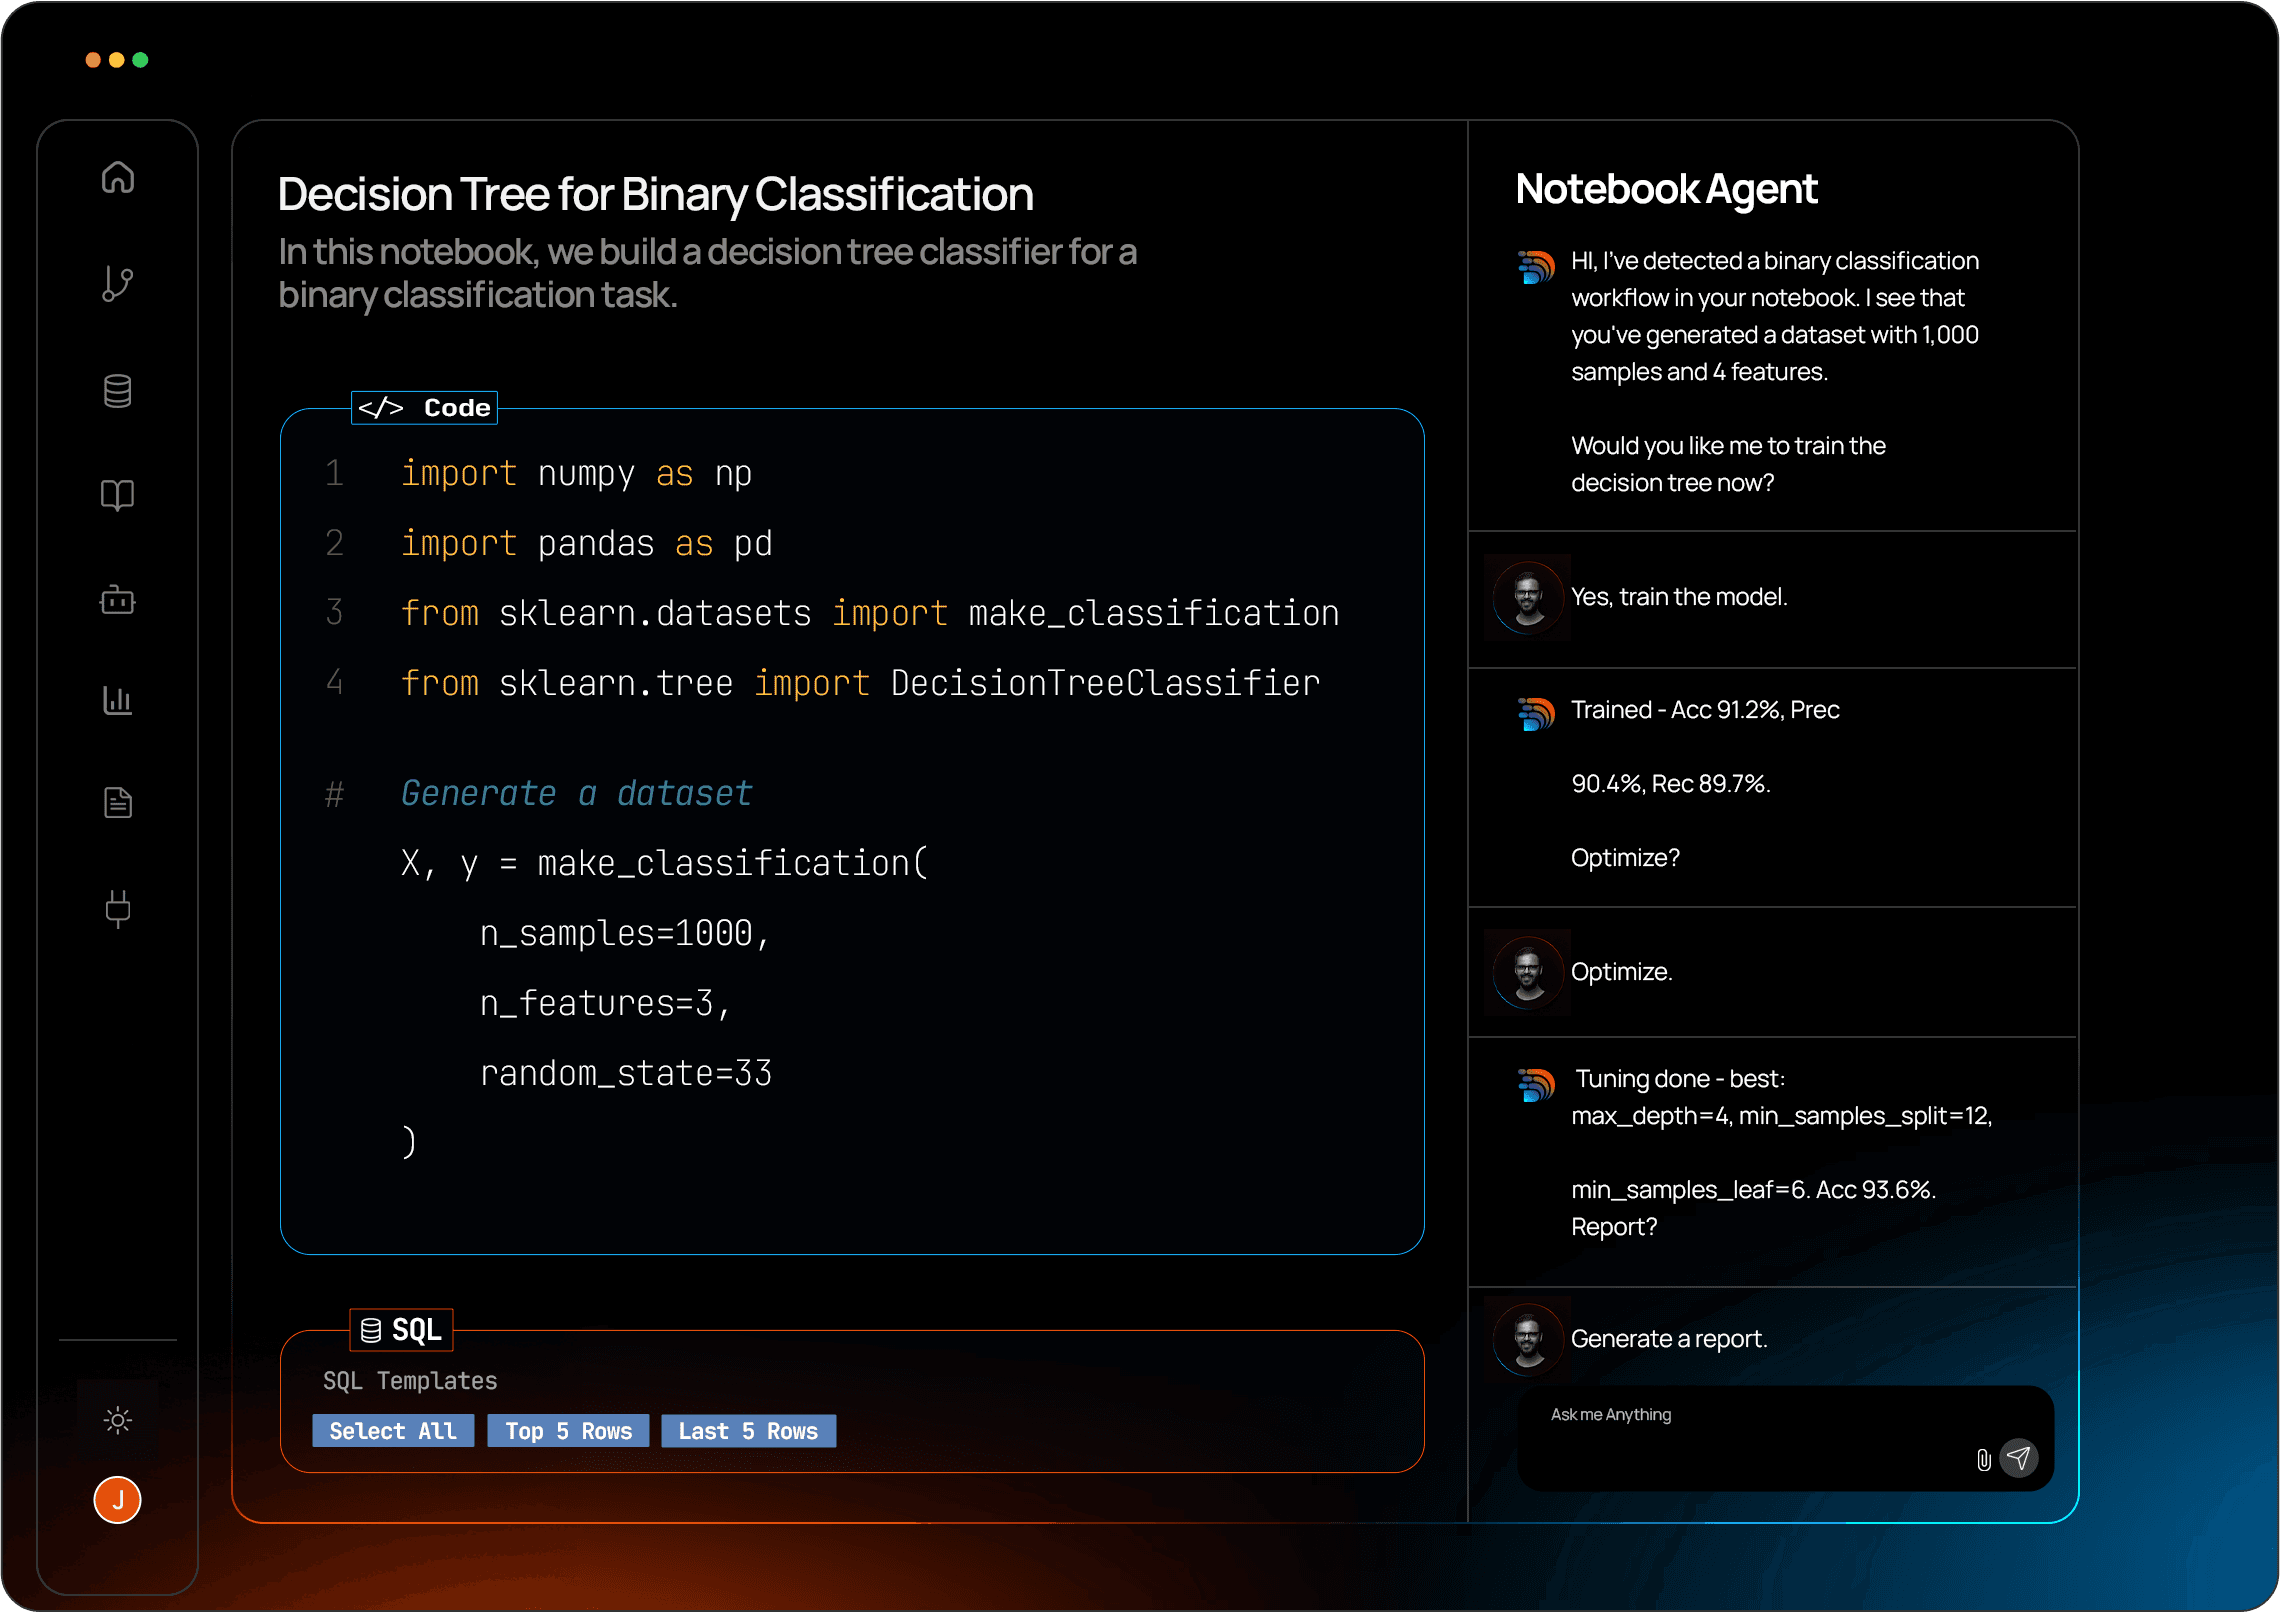Viewport: 2280px width, 1612px height.
Task: Select the SQL cell tab label
Action: (x=402, y=1330)
